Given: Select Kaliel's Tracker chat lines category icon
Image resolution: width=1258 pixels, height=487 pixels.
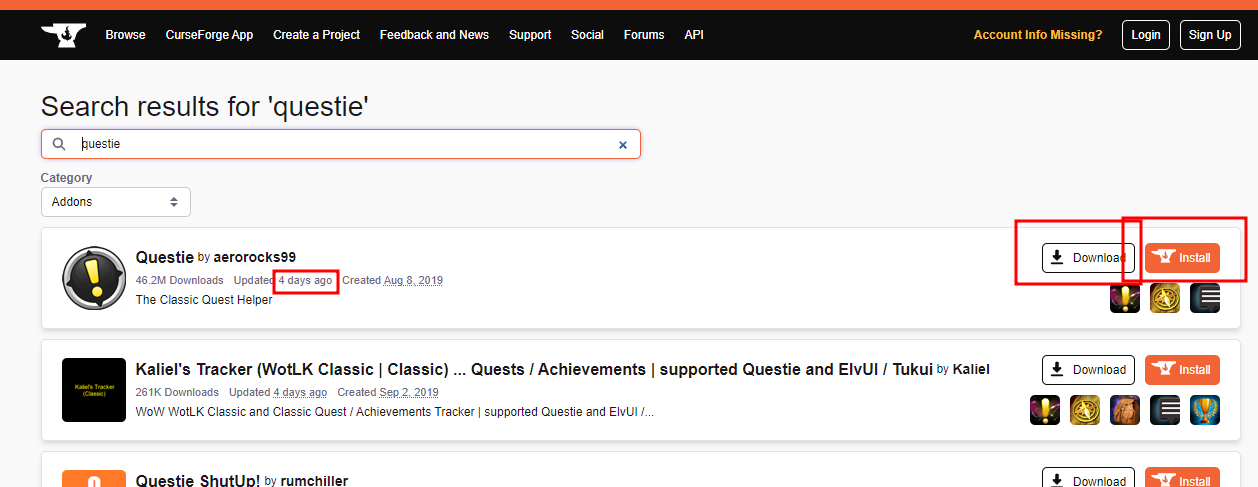Looking at the screenshot, I should (x=1165, y=410).
